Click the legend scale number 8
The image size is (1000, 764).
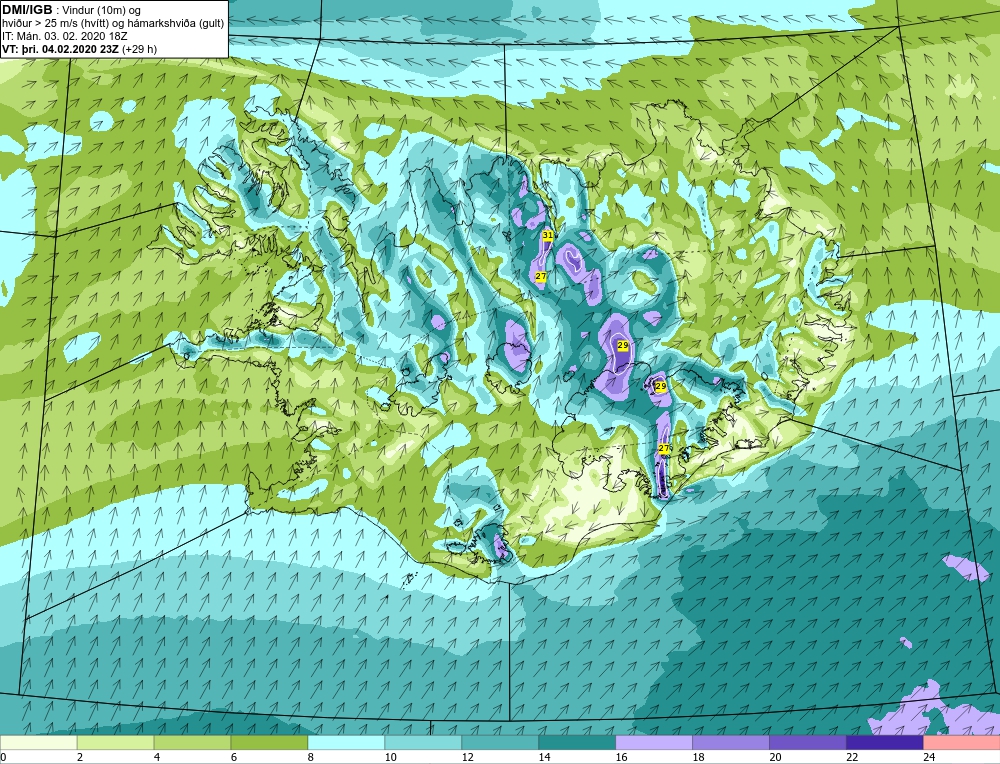click(311, 757)
